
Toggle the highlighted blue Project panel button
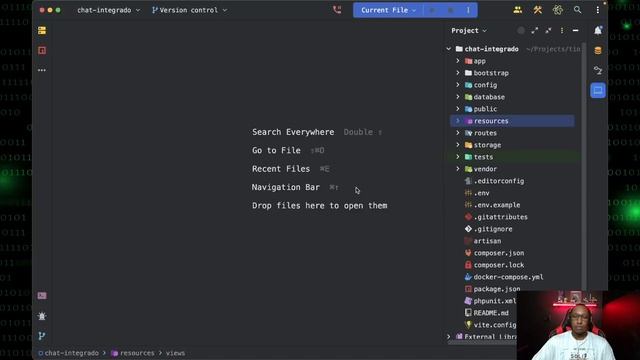(x=598, y=90)
